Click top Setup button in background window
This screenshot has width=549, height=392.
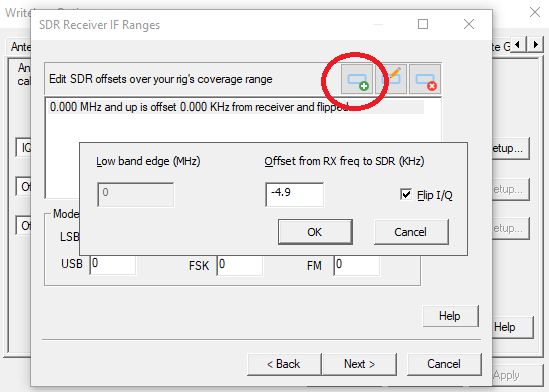[510, 148]
